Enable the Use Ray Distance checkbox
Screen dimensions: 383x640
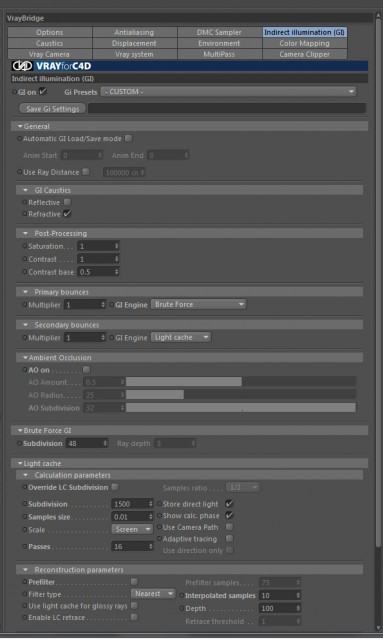coord(86,172)
